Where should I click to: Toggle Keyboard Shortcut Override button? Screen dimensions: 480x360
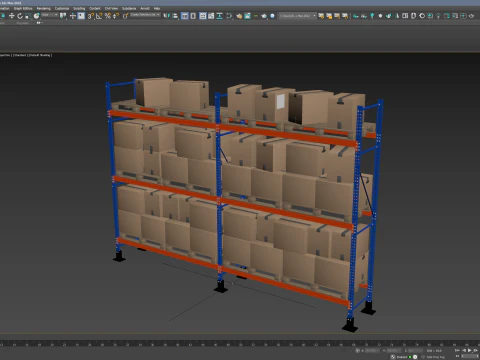pos(81,16)
